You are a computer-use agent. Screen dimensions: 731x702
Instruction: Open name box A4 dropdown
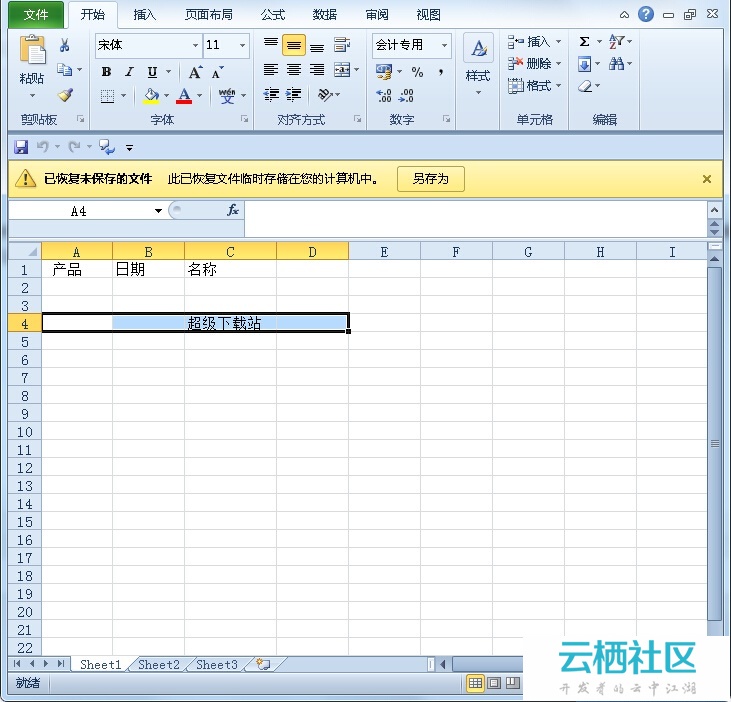(x=159, y=211)
